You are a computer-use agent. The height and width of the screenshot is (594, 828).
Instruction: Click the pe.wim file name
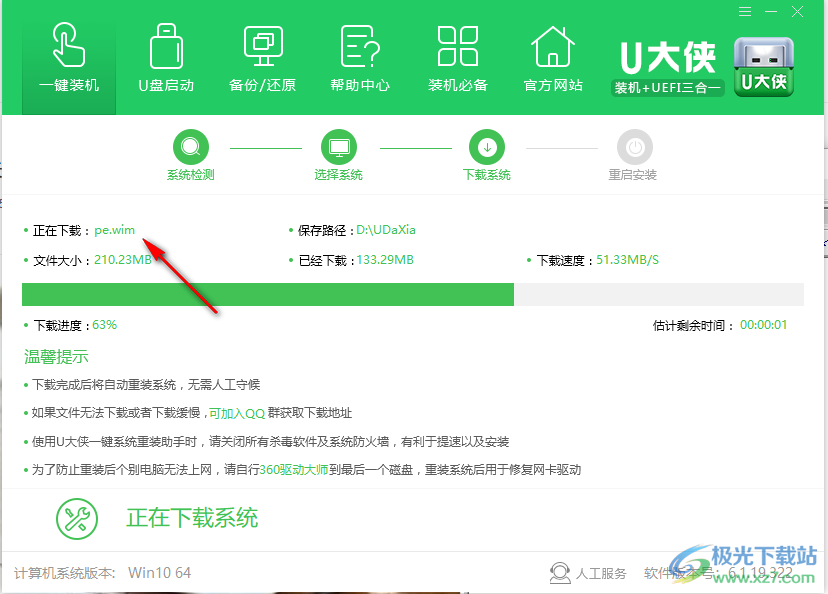pyautogui.click(x=115, y=230)
